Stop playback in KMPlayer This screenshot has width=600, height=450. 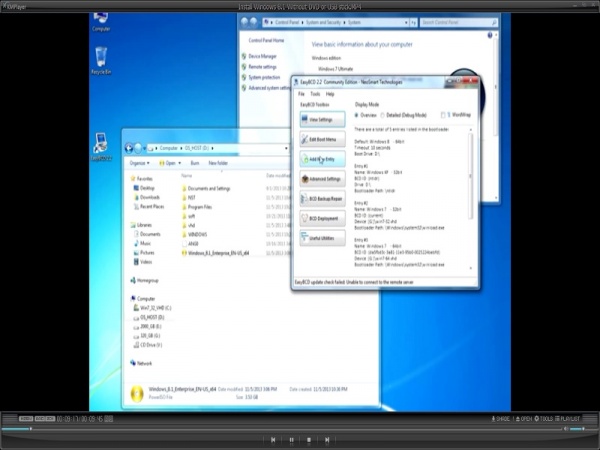tap(309, 440)
